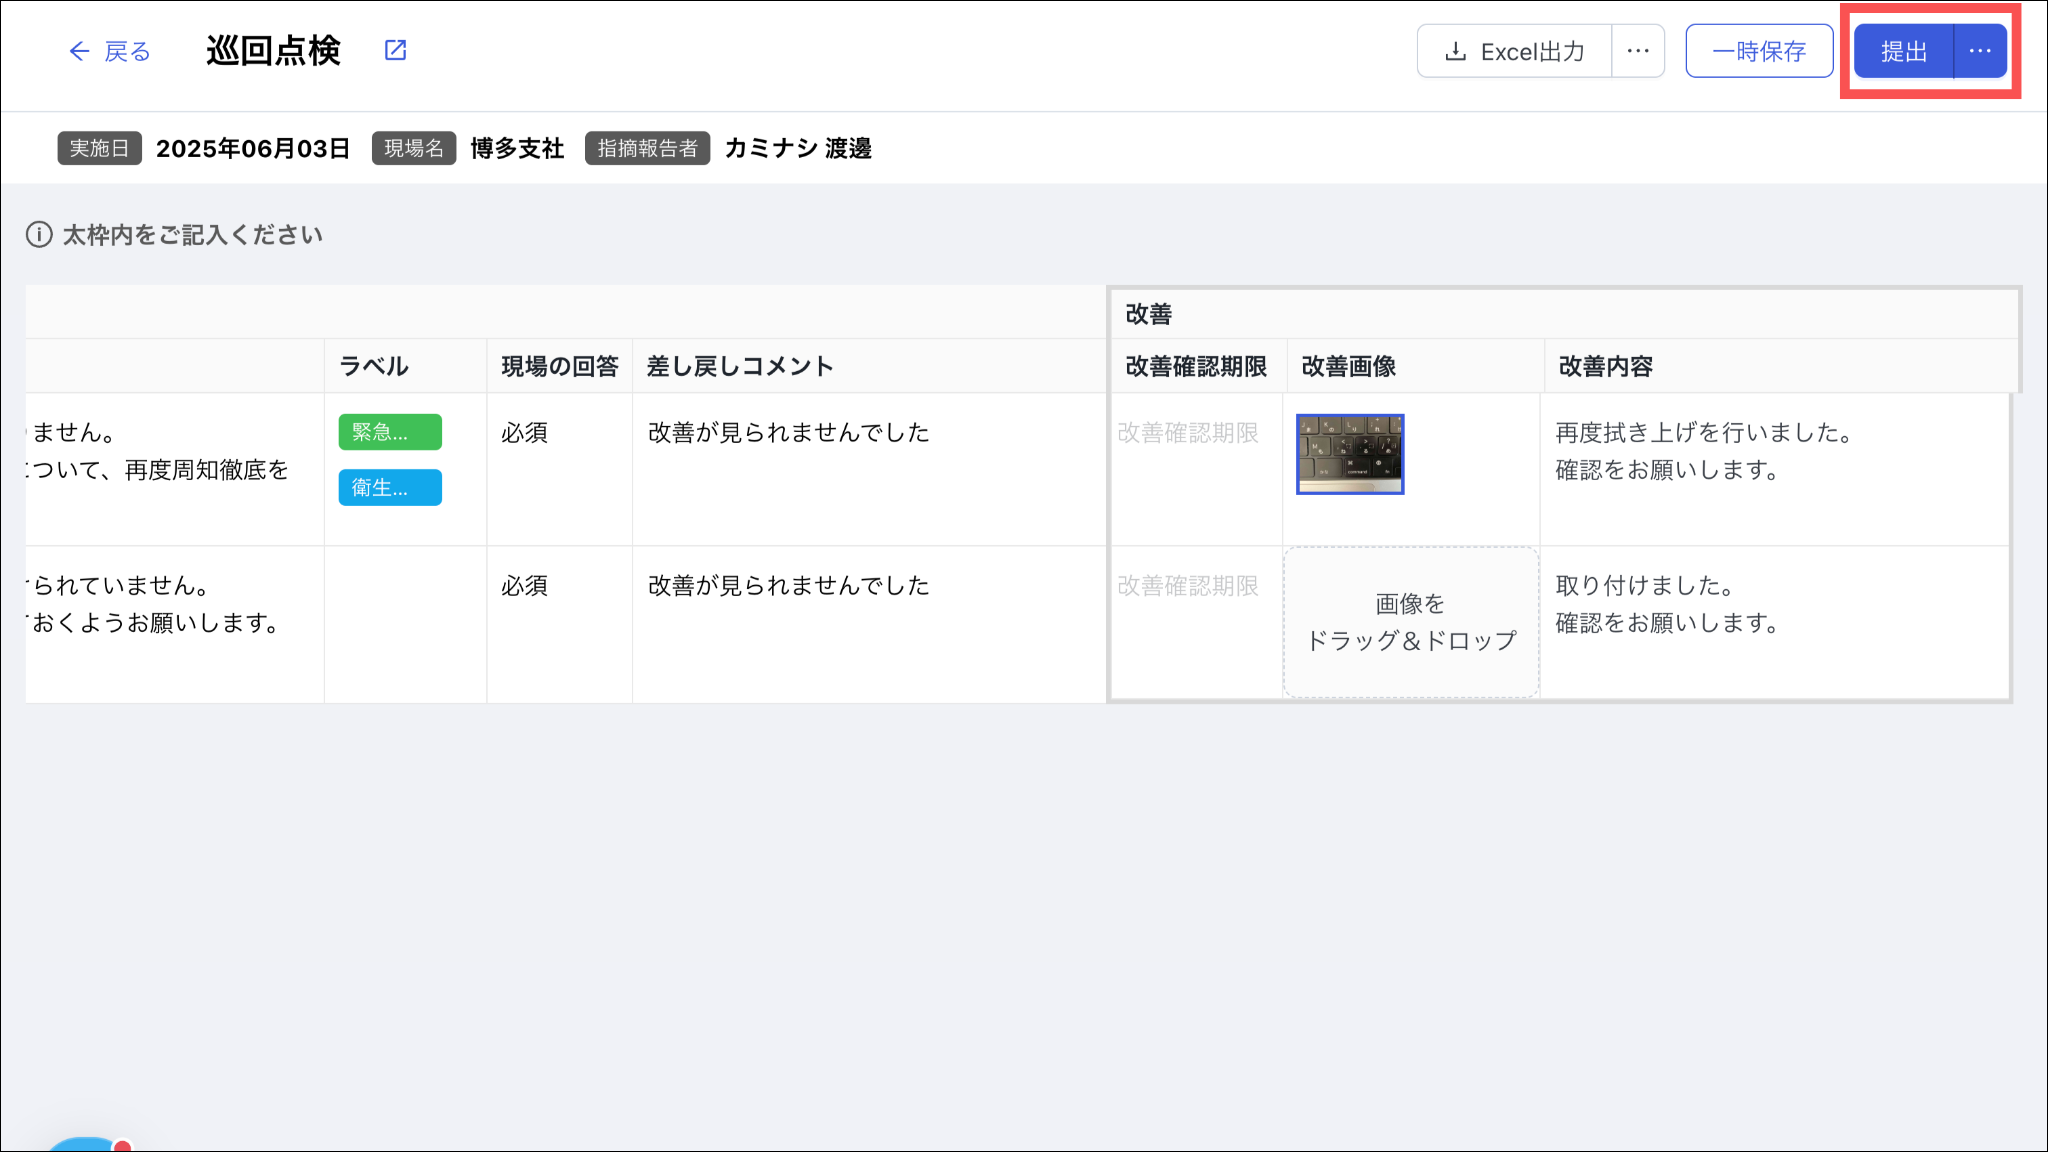The width and height of the screenshot is (2048, 1152).
Task: Click the back arrow icon beside 戻る
Action: (x=79, y=51)
